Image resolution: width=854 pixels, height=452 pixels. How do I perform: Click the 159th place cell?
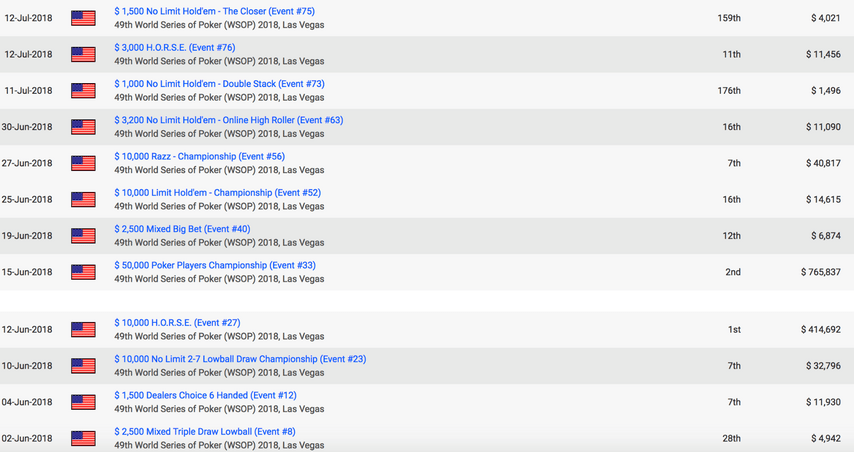pyautogui.click(x=729, y=18)
